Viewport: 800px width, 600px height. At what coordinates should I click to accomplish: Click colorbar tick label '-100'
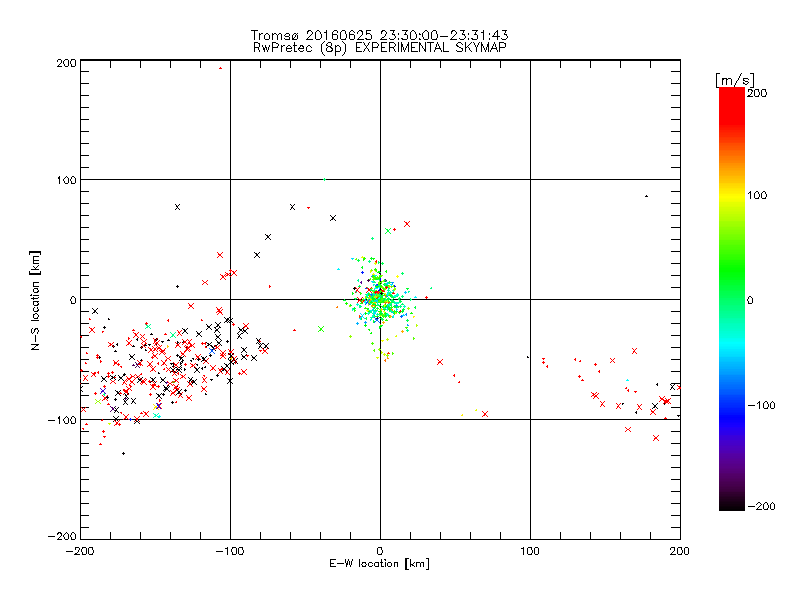(x=761, y=406)
